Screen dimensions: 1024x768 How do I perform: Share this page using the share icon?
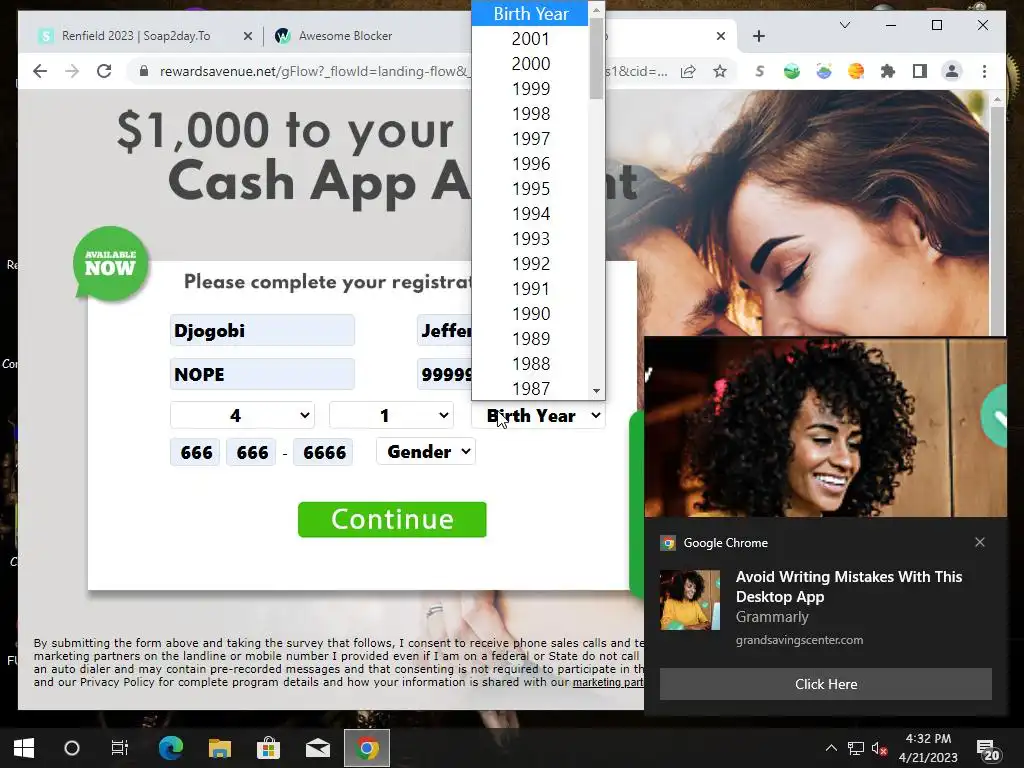pos(688,71)
